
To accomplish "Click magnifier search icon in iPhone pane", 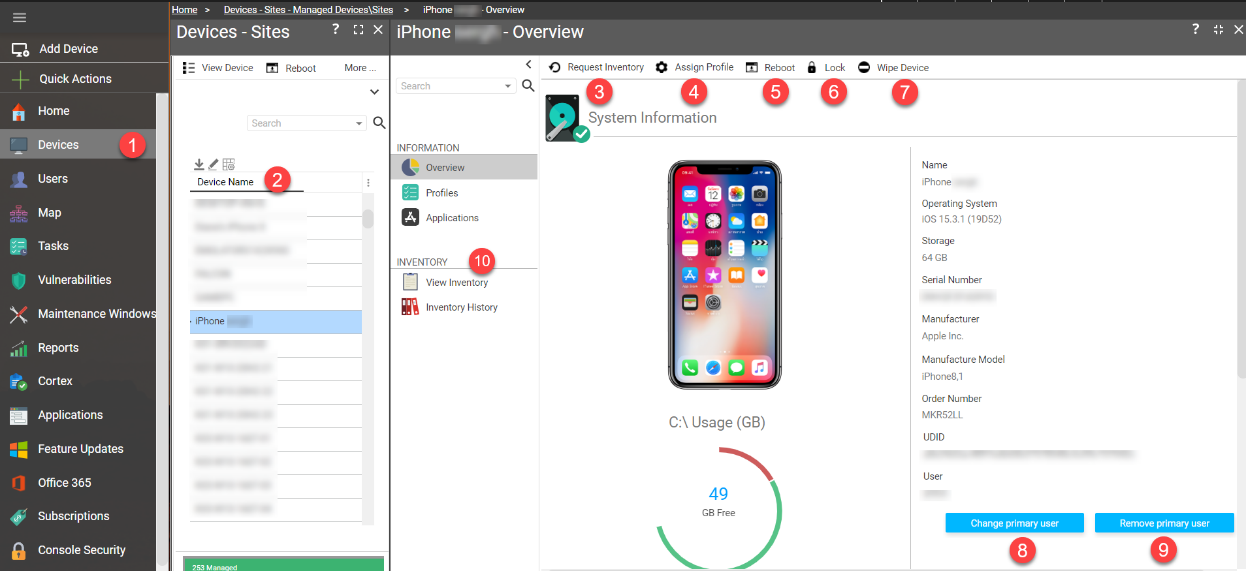I will coord(528,86).
